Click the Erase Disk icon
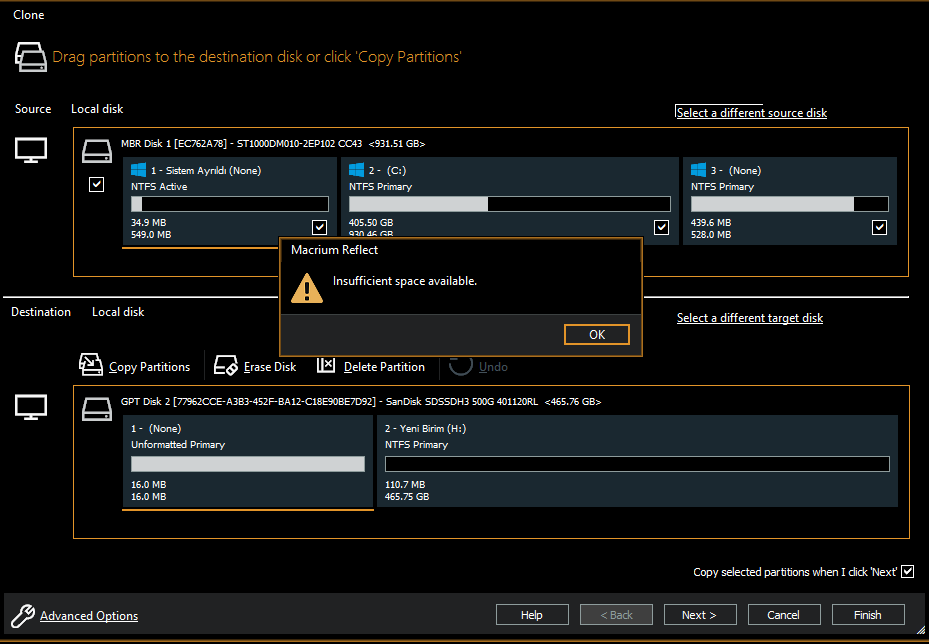 point(225,366)
